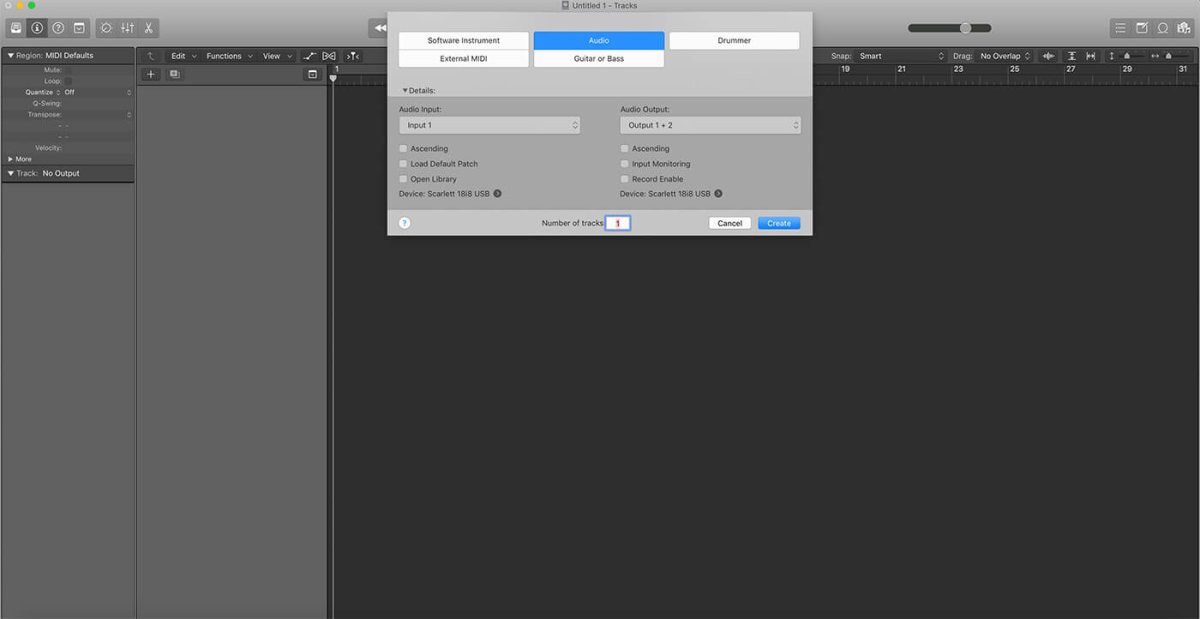
Task: Click the master volume slider knob
Action: tap(965, 28)
